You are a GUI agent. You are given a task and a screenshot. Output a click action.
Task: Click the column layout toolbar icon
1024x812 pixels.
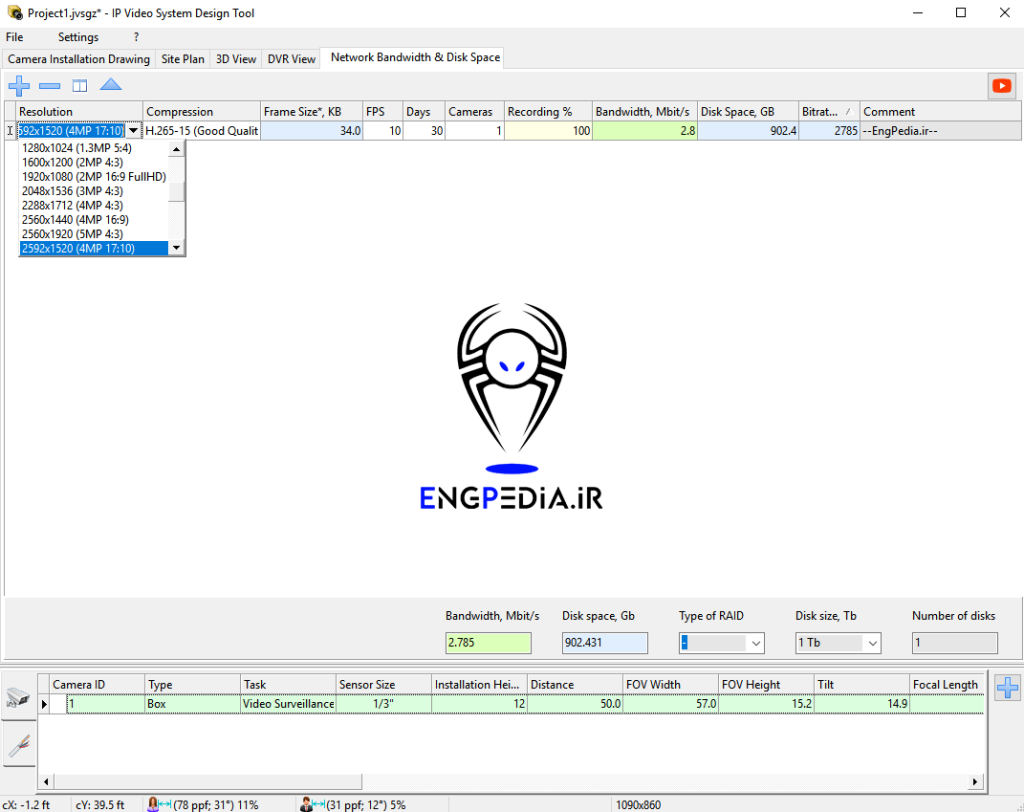click(x=82, y=86)
